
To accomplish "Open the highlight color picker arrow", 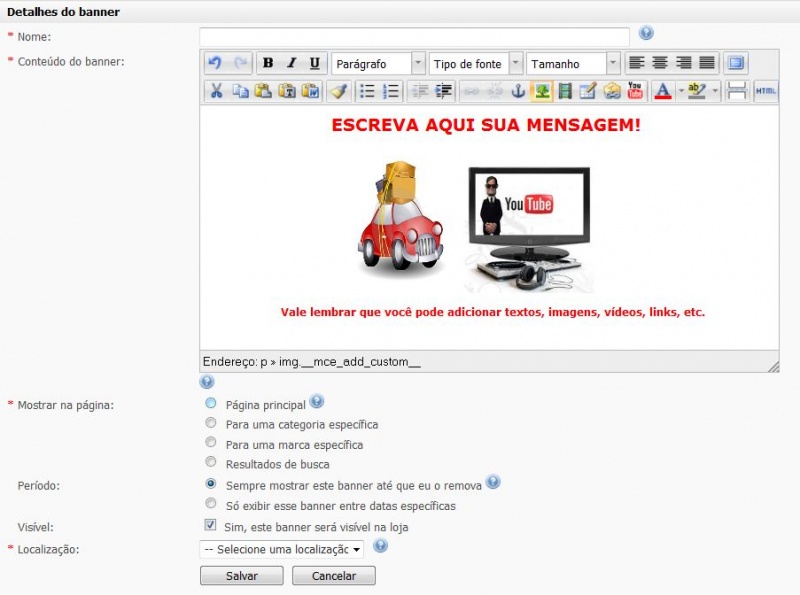I will 715,91.
